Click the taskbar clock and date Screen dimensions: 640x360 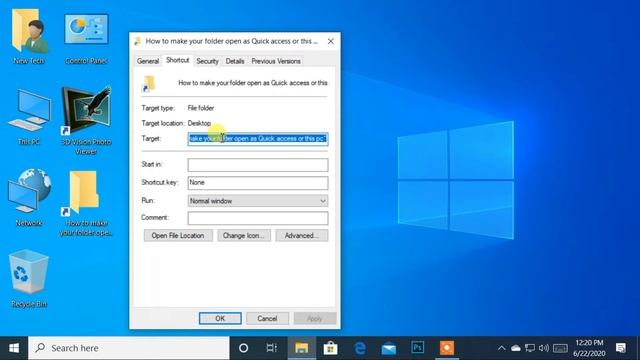click(x=589, y=348)
